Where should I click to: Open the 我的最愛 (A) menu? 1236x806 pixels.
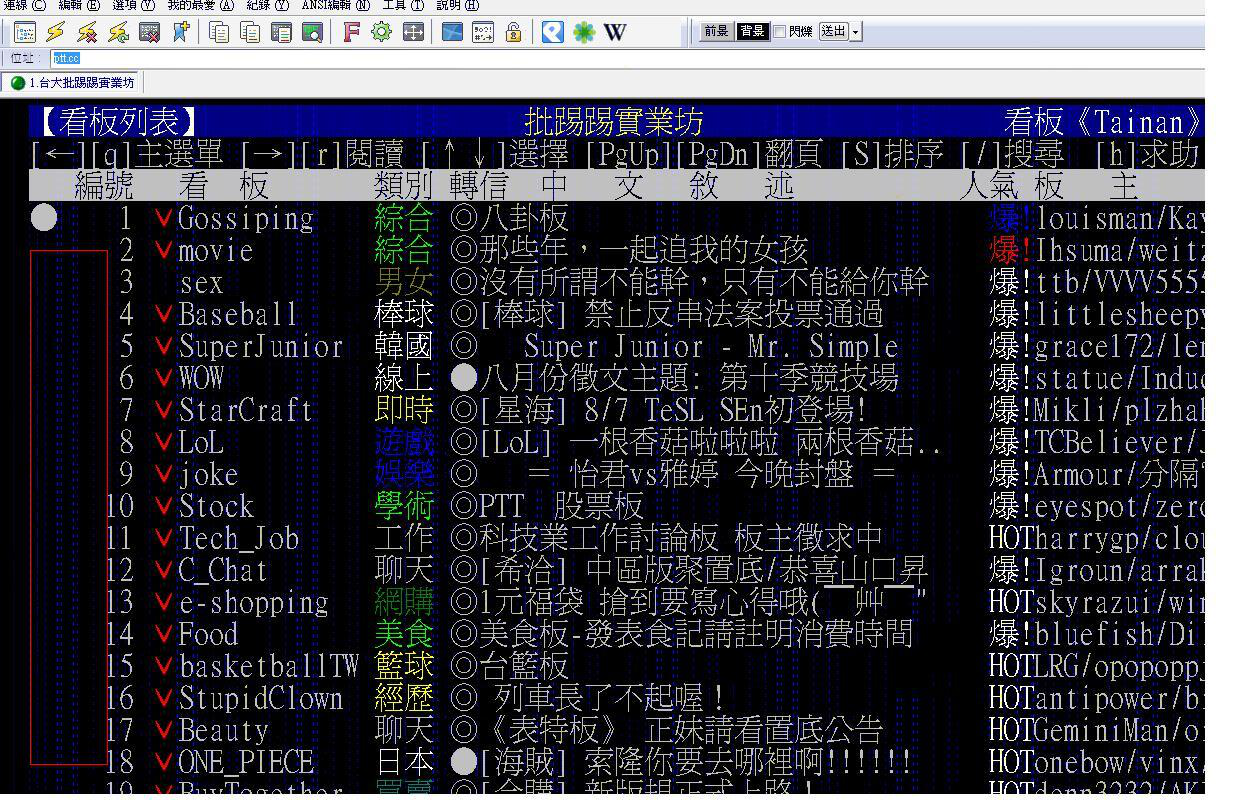200,5
